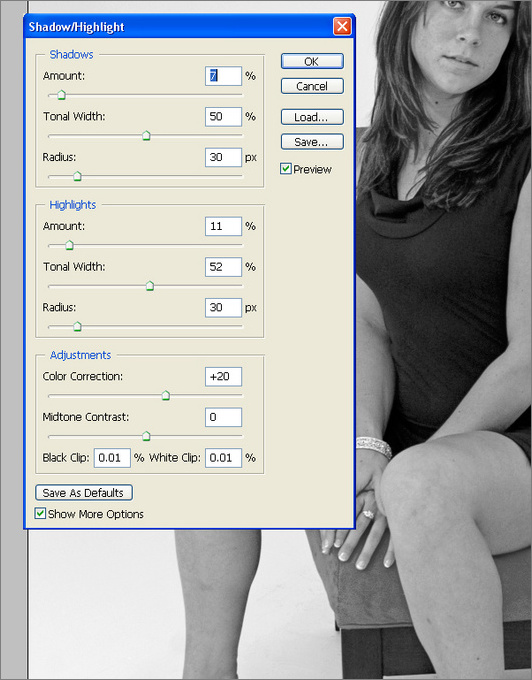Screen dimensions: 532x680
Task: Click the Shadows Amount slider handle
Action: (62, 95)
